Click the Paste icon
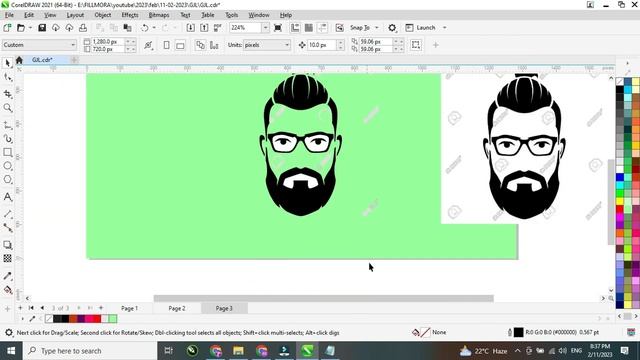The width and height of the screenshot is (640, 360). [x=127, y=28]
